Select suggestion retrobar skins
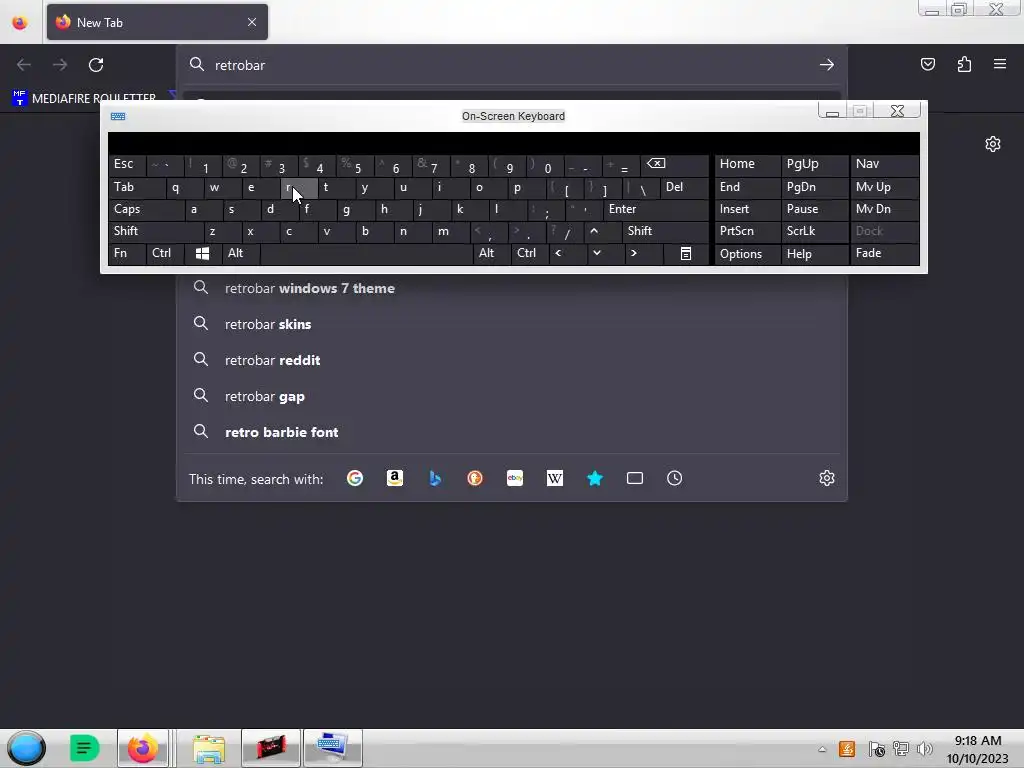1024x768 pixels. click(x=512, y=324)
